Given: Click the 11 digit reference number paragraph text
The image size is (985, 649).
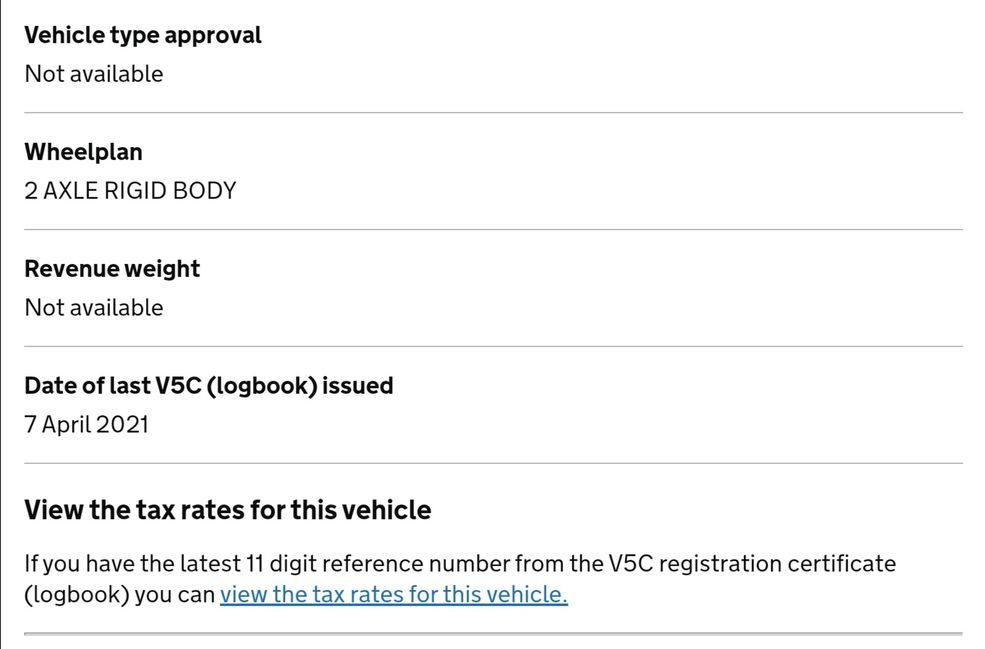Looking at the screenshot, I should [x=460, y=579].
